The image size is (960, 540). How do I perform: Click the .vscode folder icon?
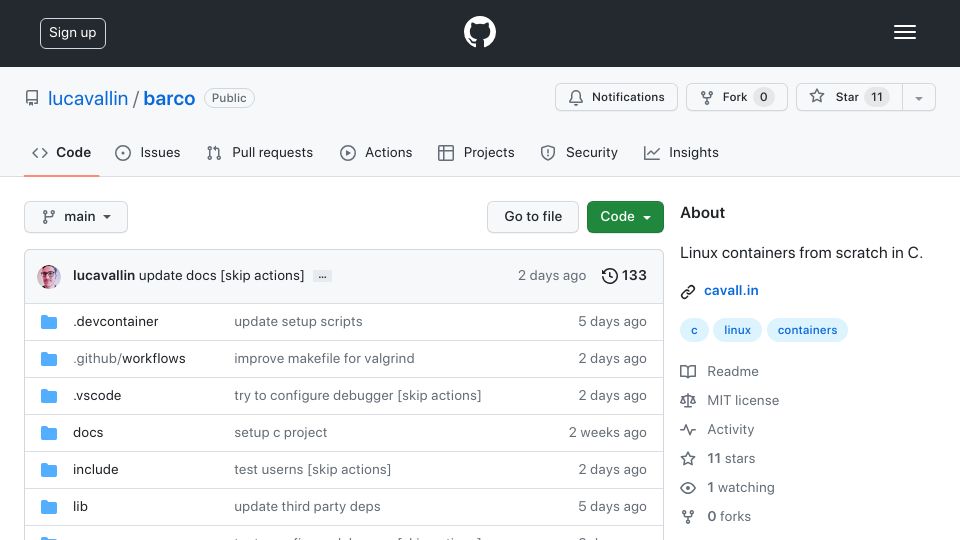tap(49, 396)
